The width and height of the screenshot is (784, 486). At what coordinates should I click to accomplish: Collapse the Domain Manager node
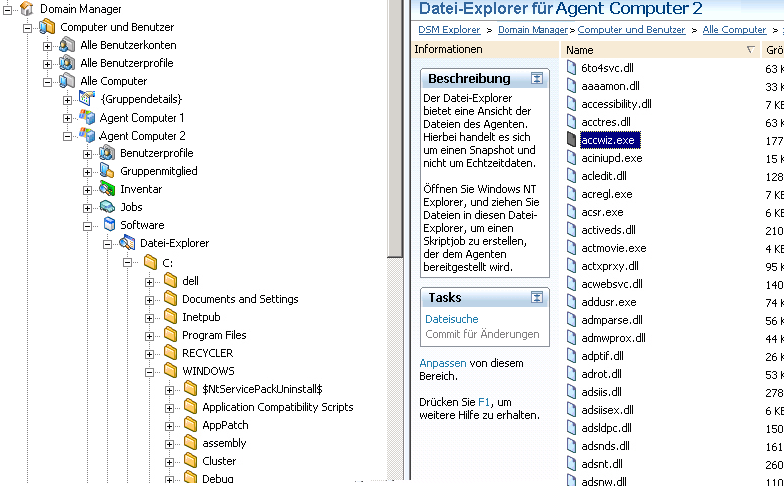8,9
